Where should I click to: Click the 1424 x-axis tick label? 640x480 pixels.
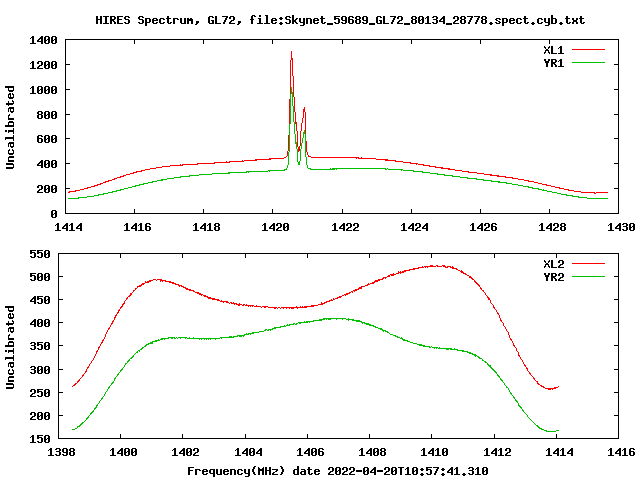(414, 227)
